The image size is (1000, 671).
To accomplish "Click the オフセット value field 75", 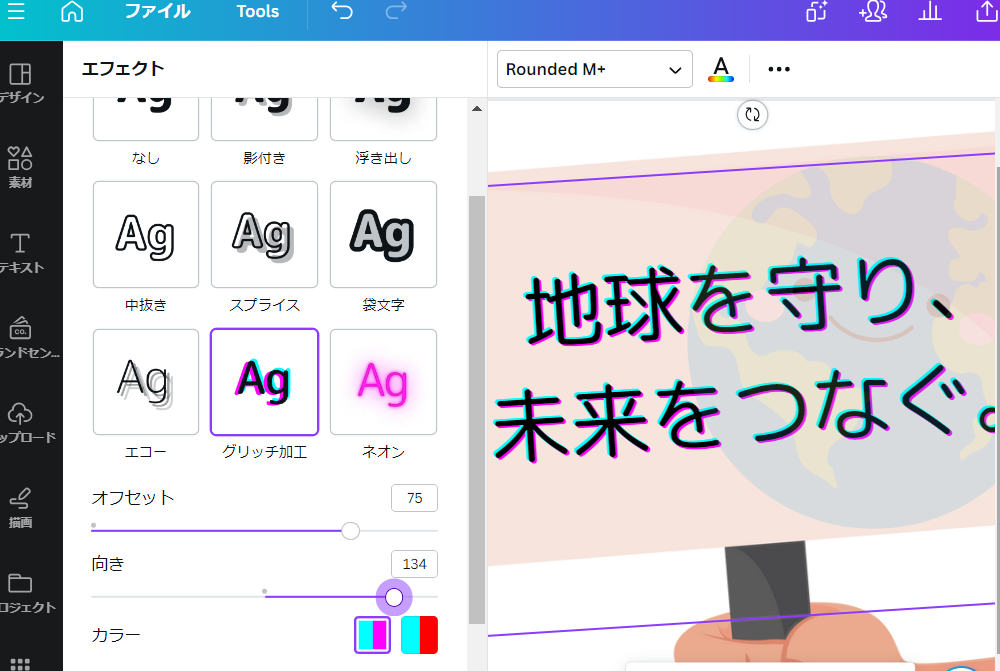I will (415, 498).
